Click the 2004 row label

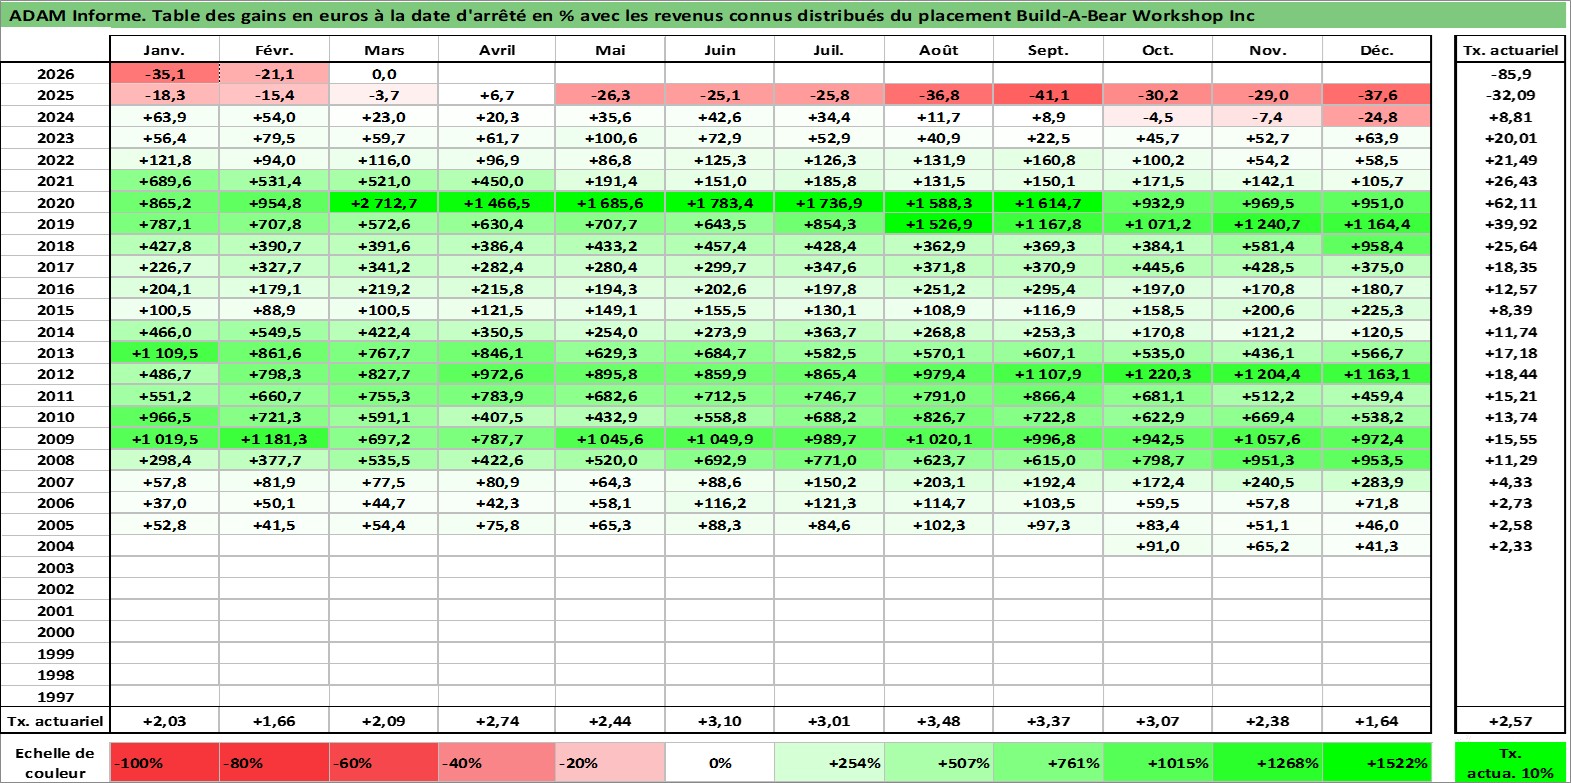coord(55,546)
